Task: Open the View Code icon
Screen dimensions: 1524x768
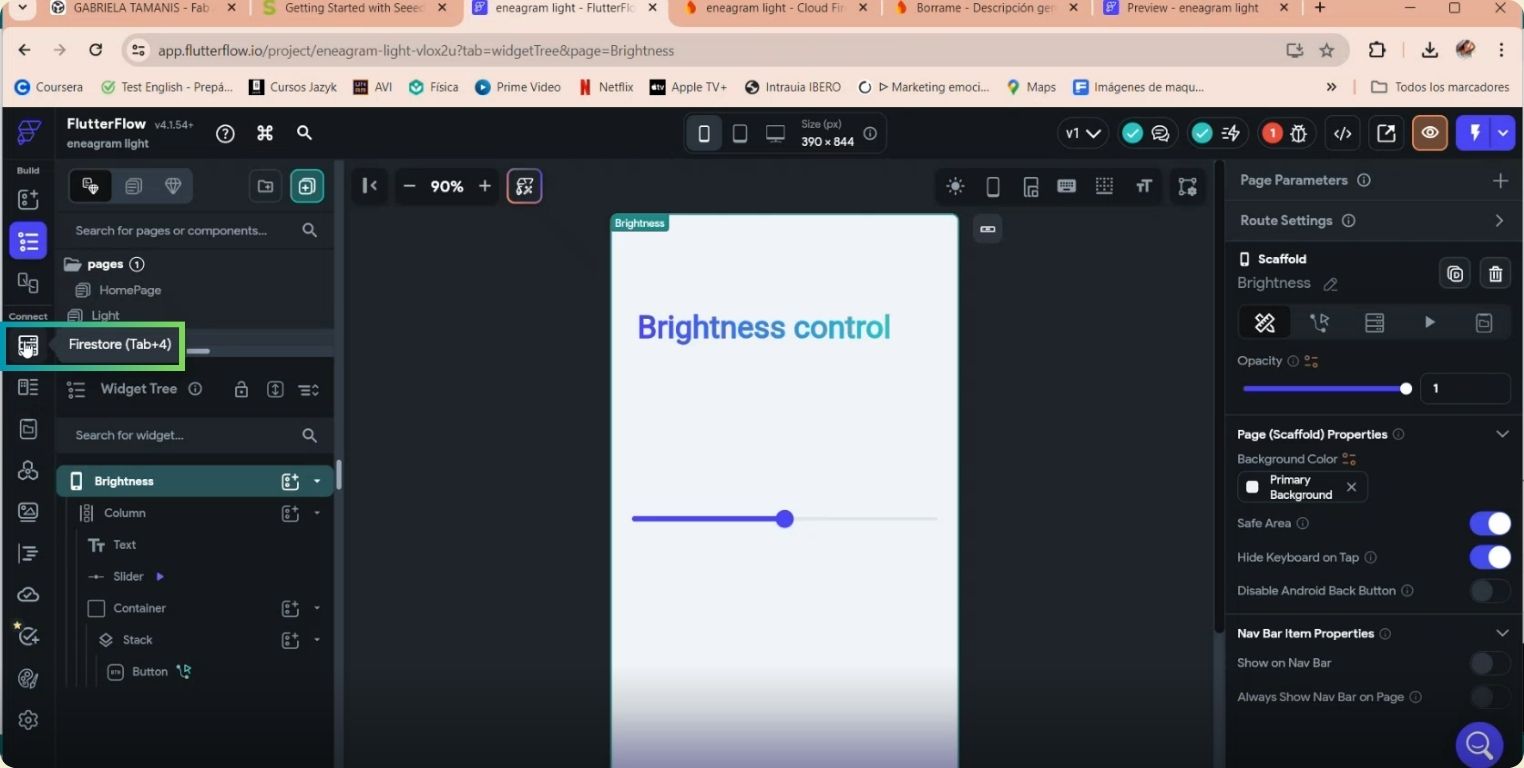Action: [x=1343, y=133]
